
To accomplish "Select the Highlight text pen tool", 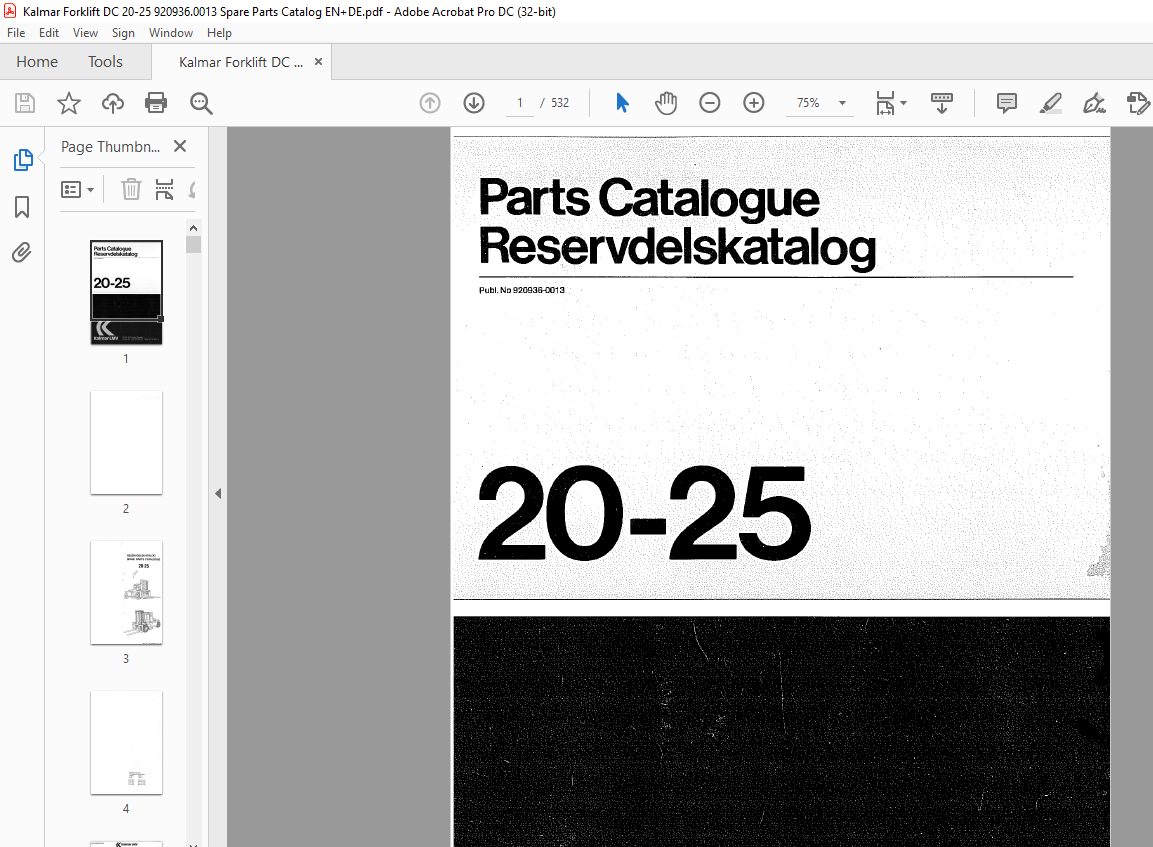I will click(1051, 103).
